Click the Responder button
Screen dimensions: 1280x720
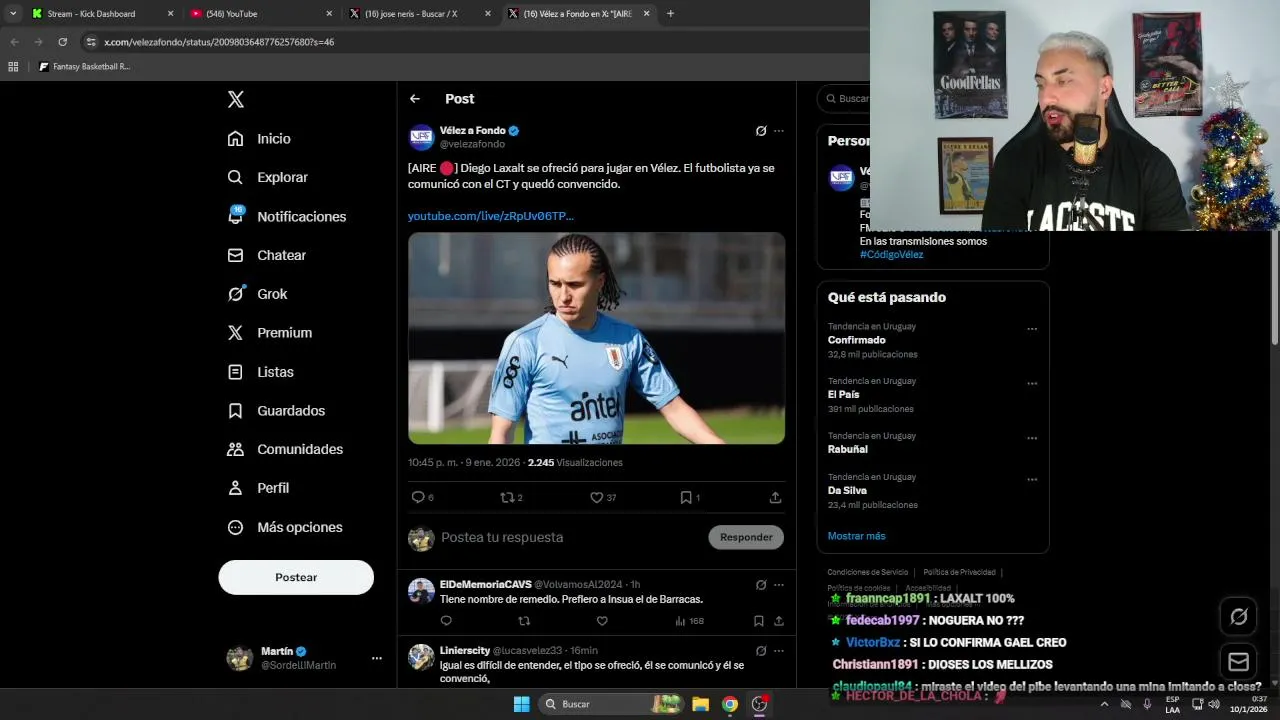coord(746,537)
